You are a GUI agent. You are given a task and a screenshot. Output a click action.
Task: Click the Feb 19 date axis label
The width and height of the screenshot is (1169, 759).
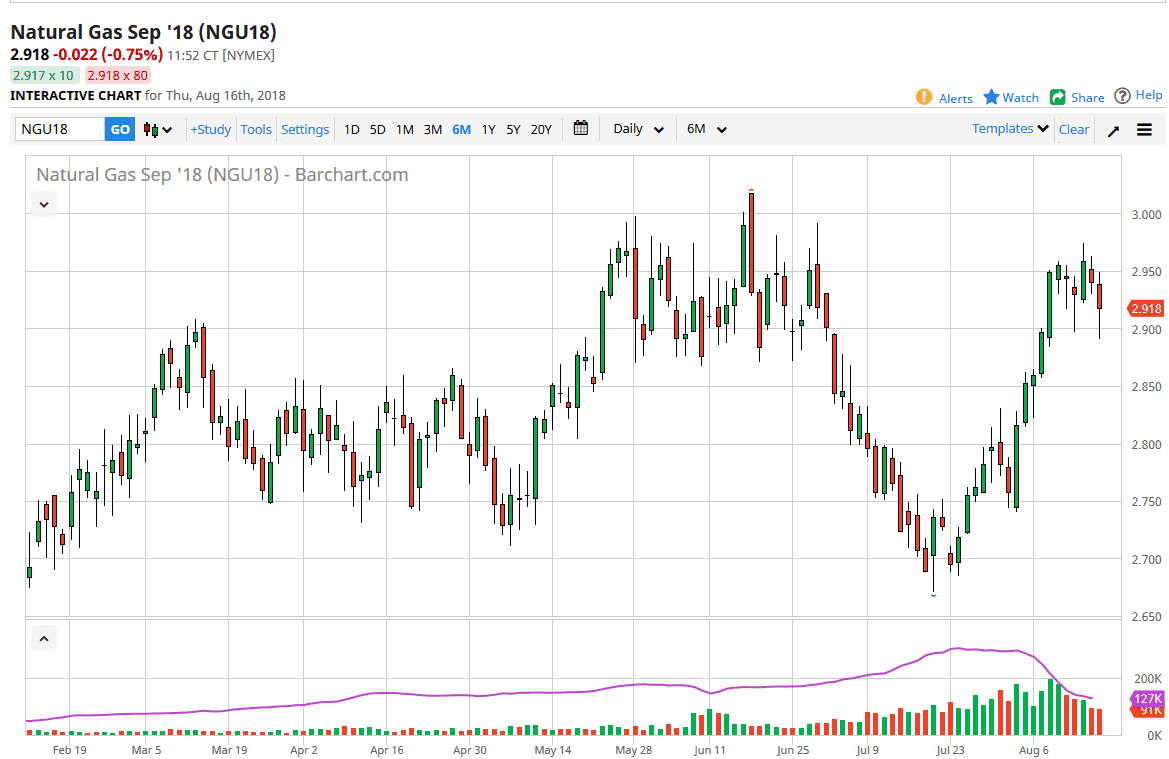[x=69, y=750]
